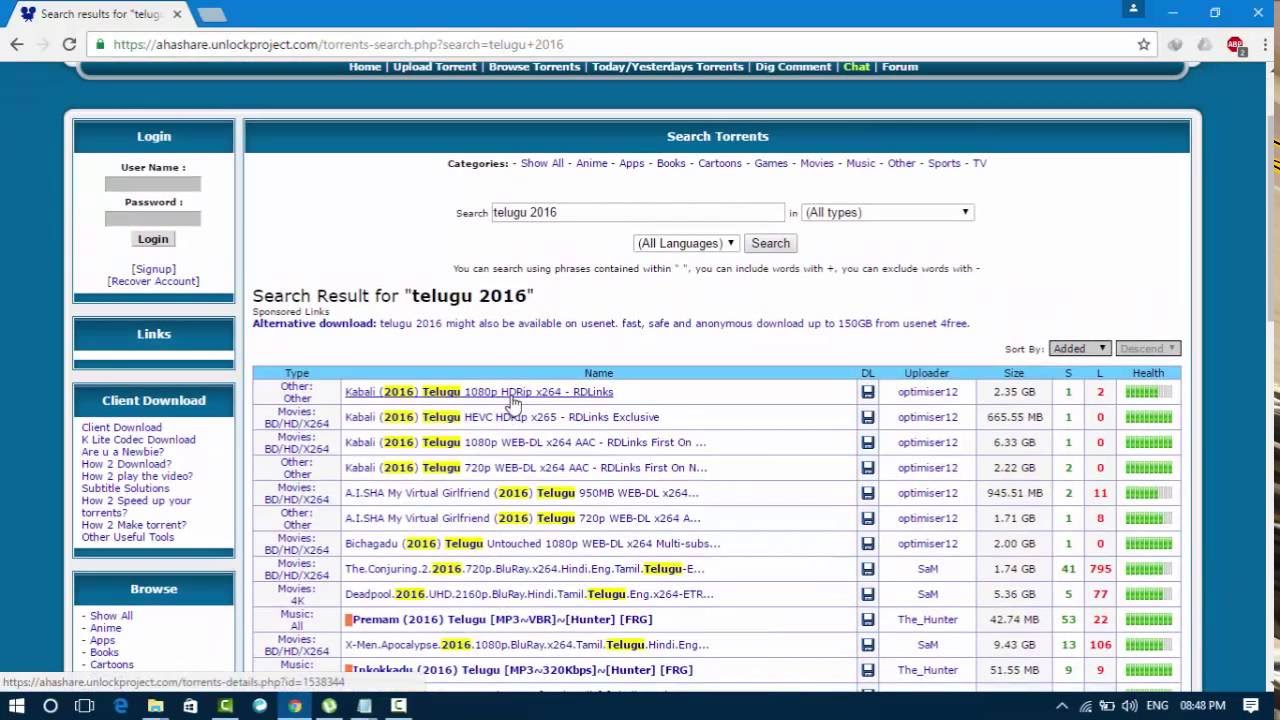The height and width of the screenshot is (720, 1280).
Task: Click download icon for Kabali HEVC HDRip x265
Action: coord(867,417)
